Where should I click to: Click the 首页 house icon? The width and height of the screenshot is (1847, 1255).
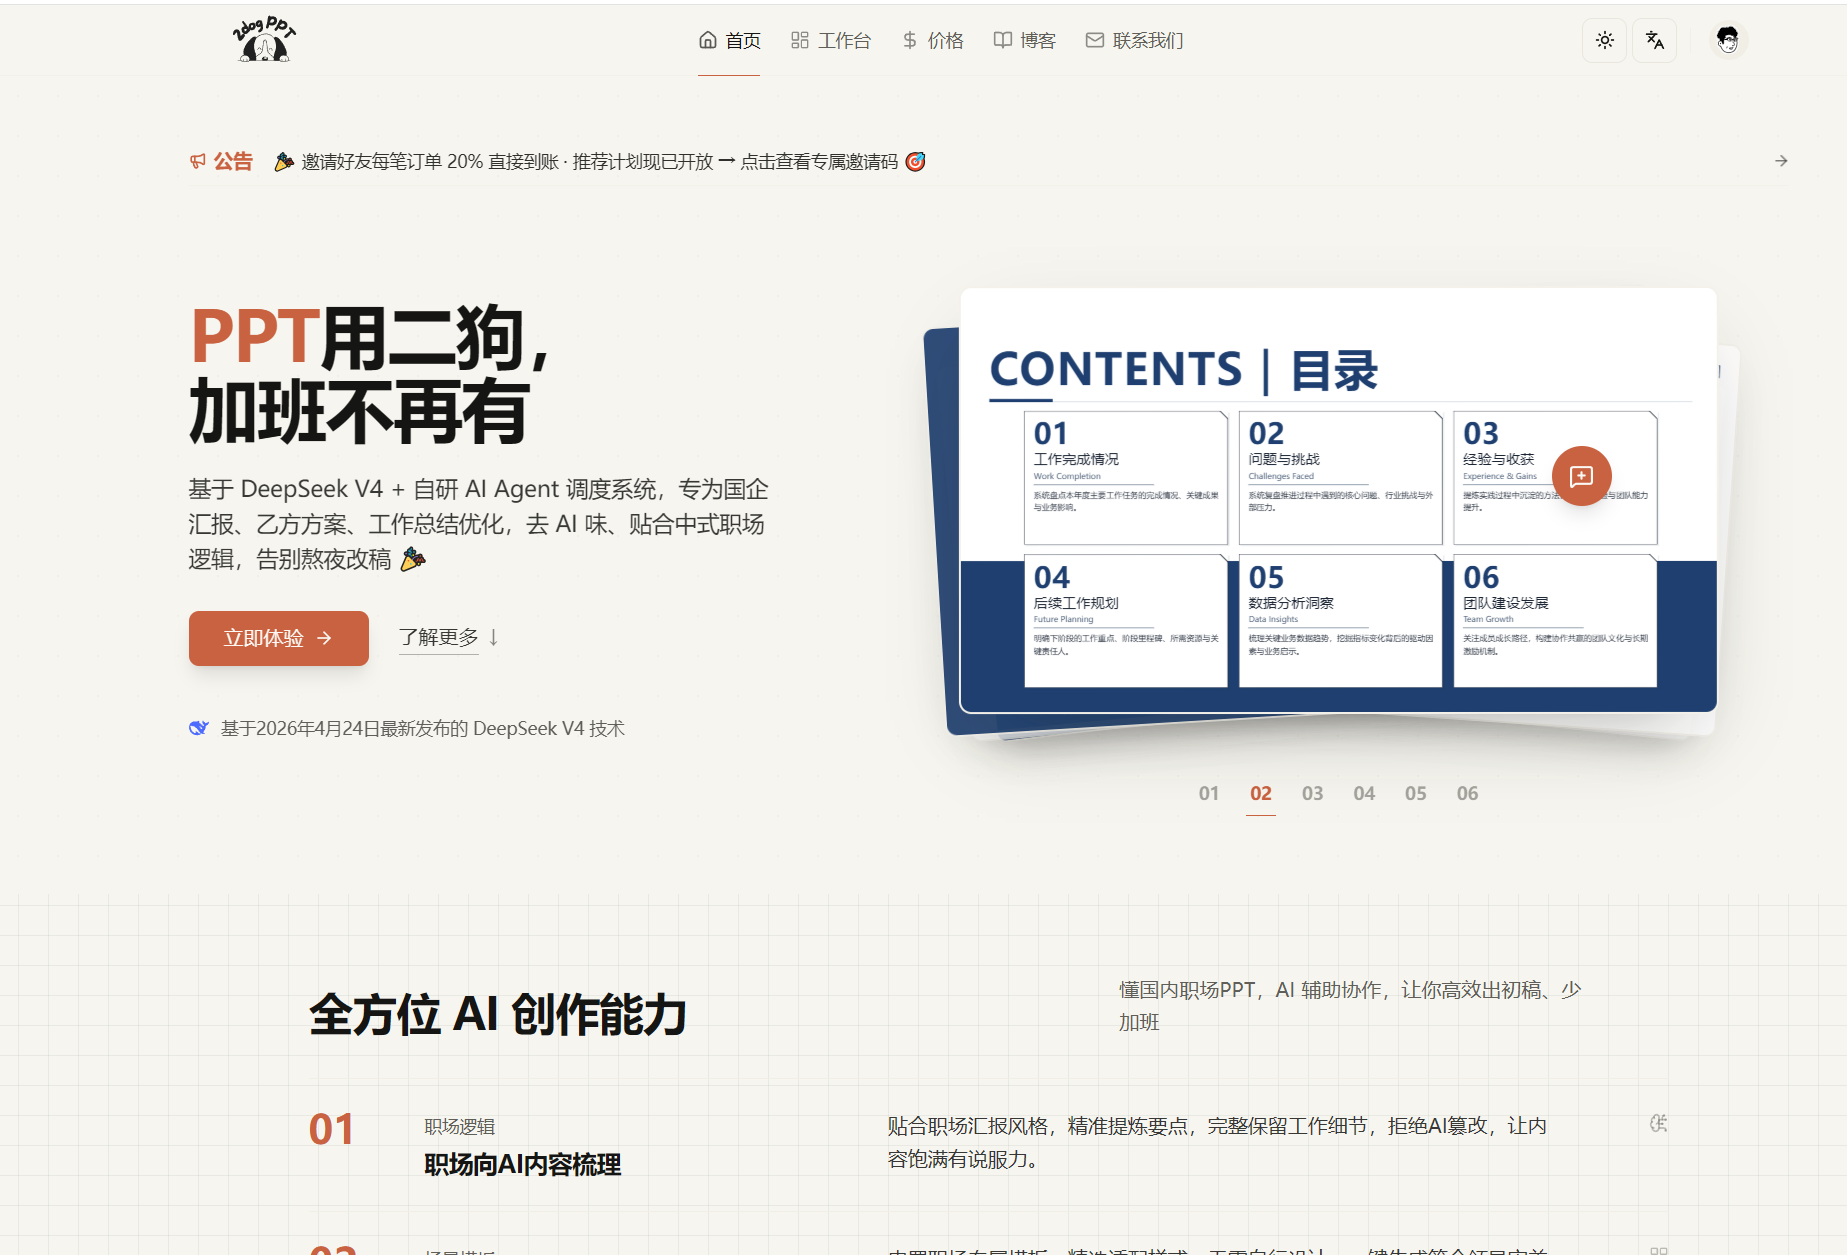pos(708,40)
